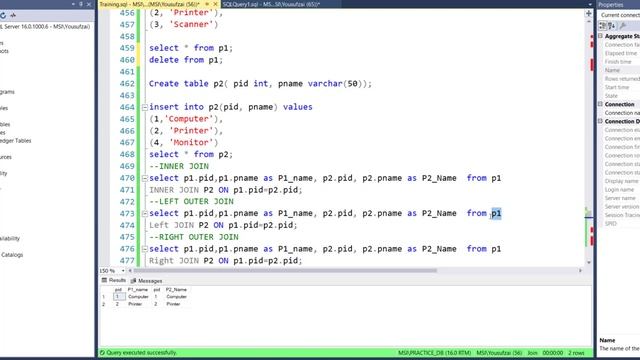The width and height of the screenshot is (640, 360).
Task: Click the editor split-window plus icon
Action: tap(589, 13)
